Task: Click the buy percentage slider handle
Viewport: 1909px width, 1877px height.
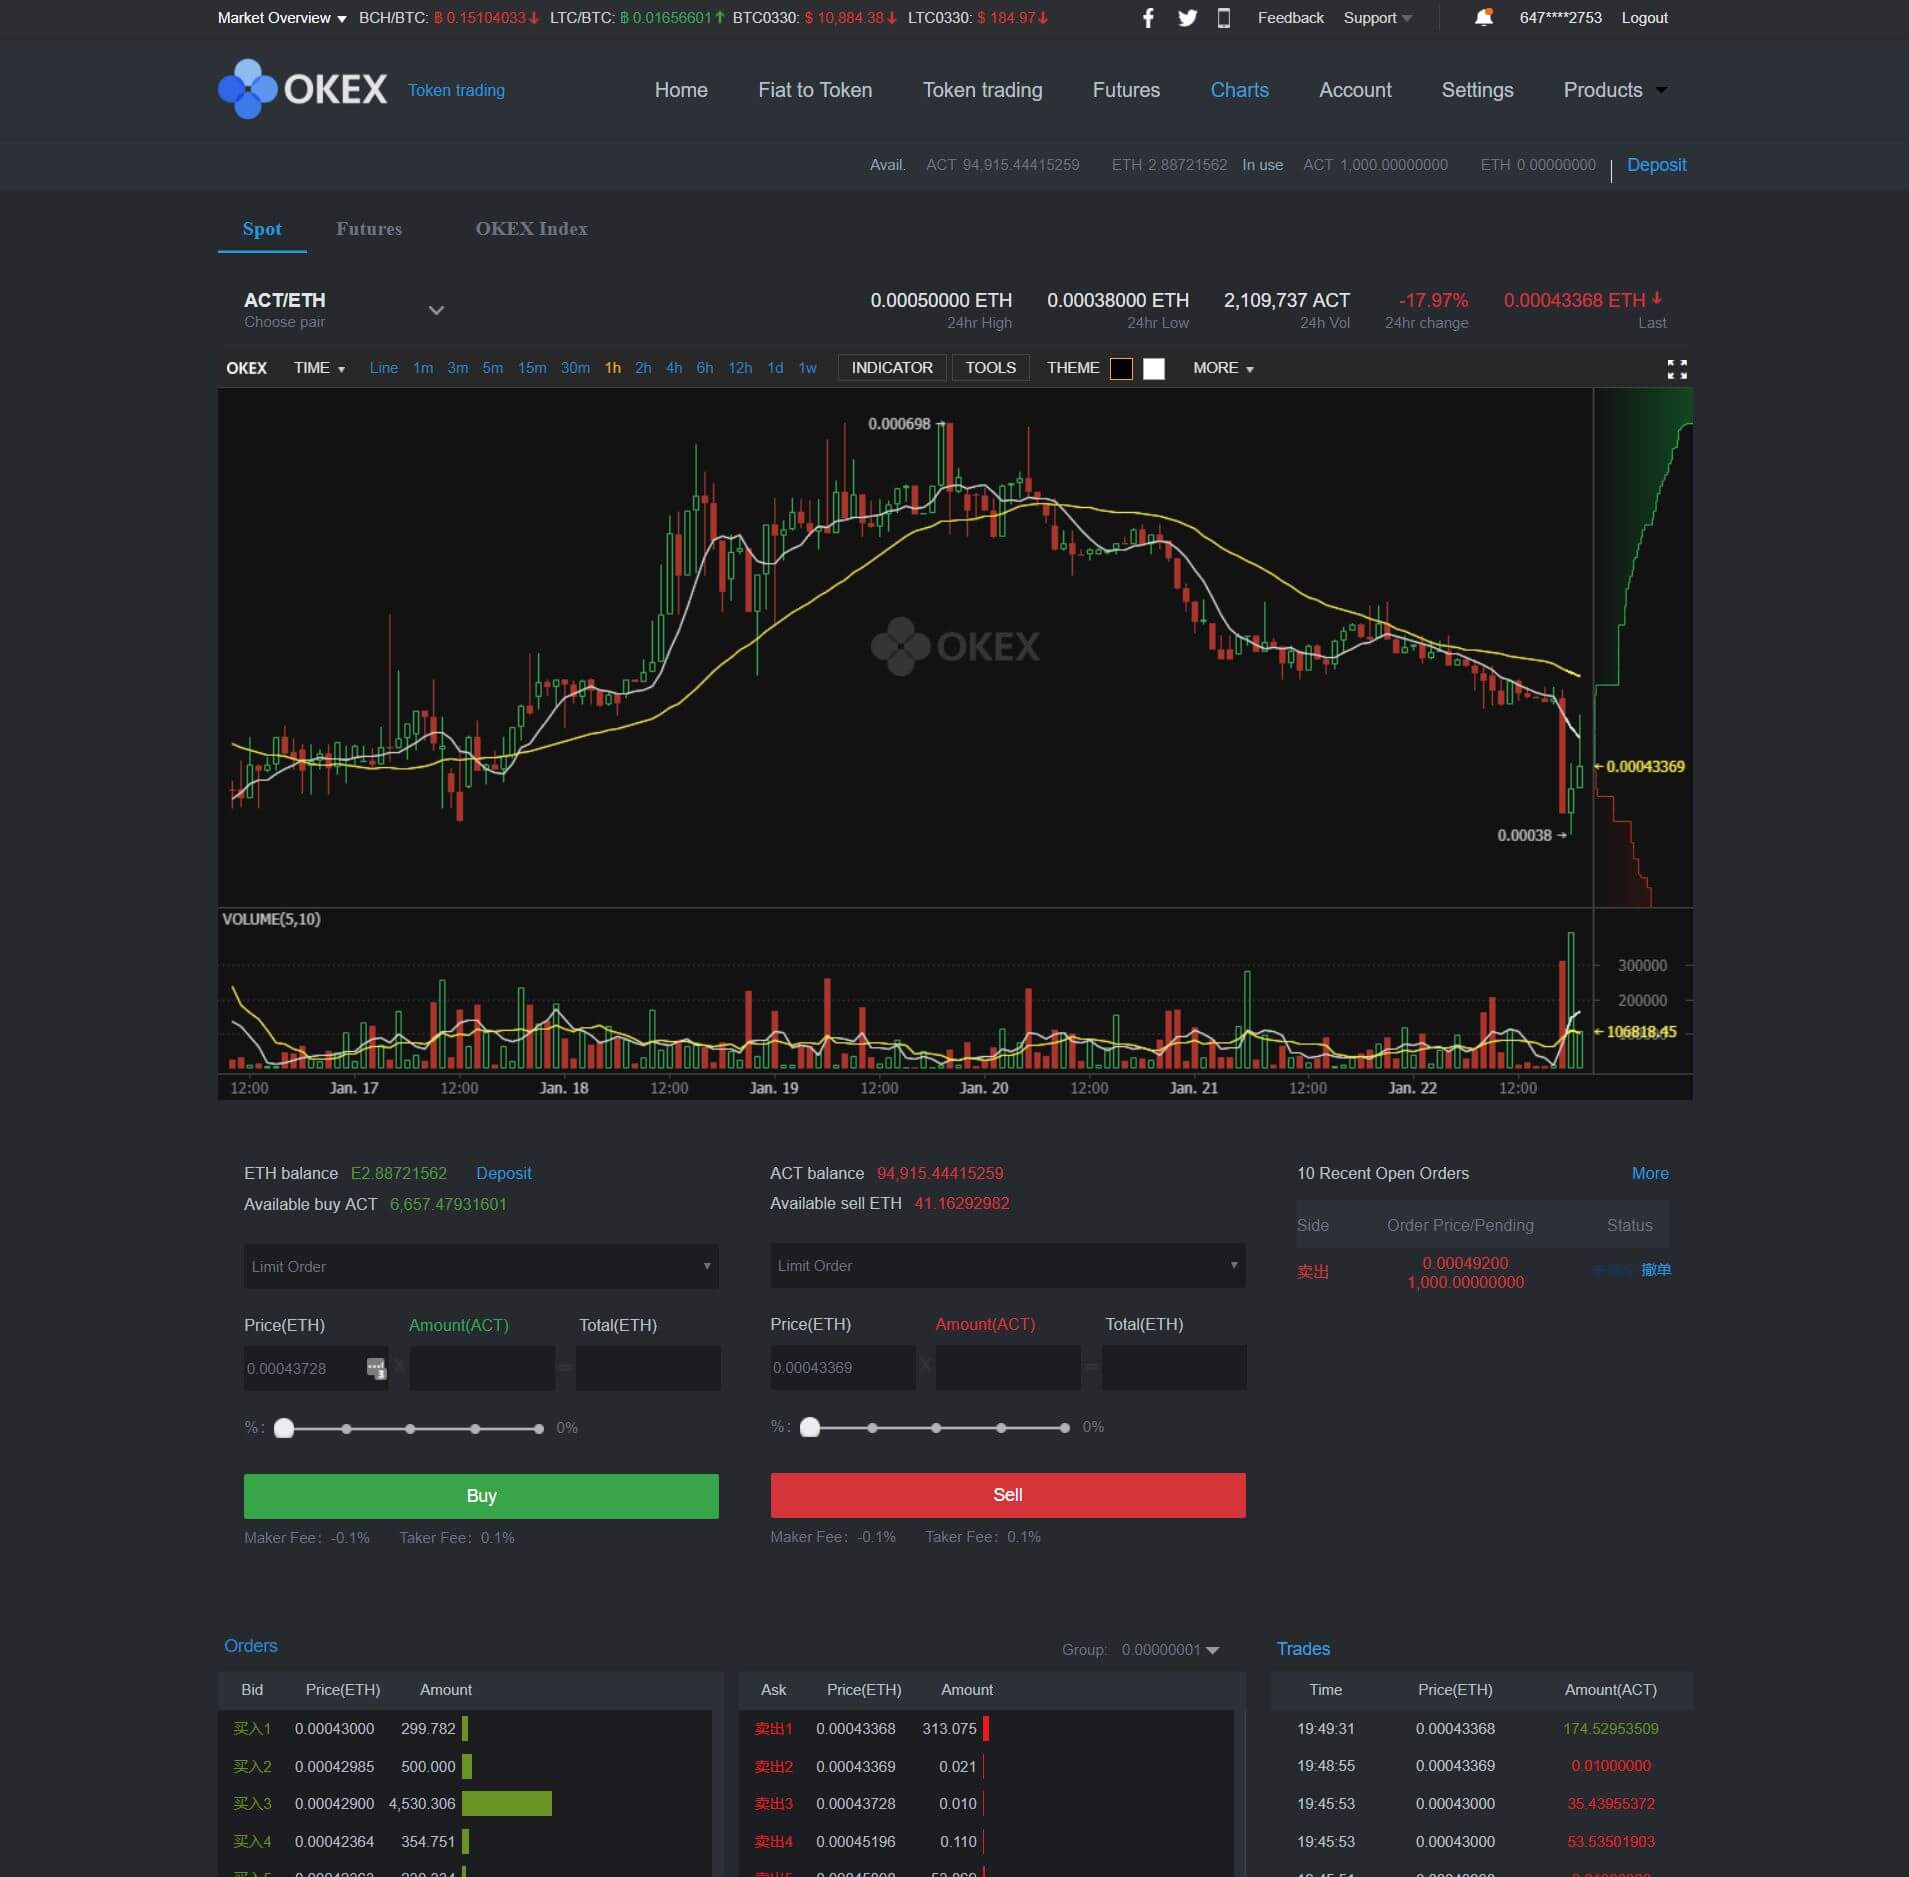Action: [285, 1428]
